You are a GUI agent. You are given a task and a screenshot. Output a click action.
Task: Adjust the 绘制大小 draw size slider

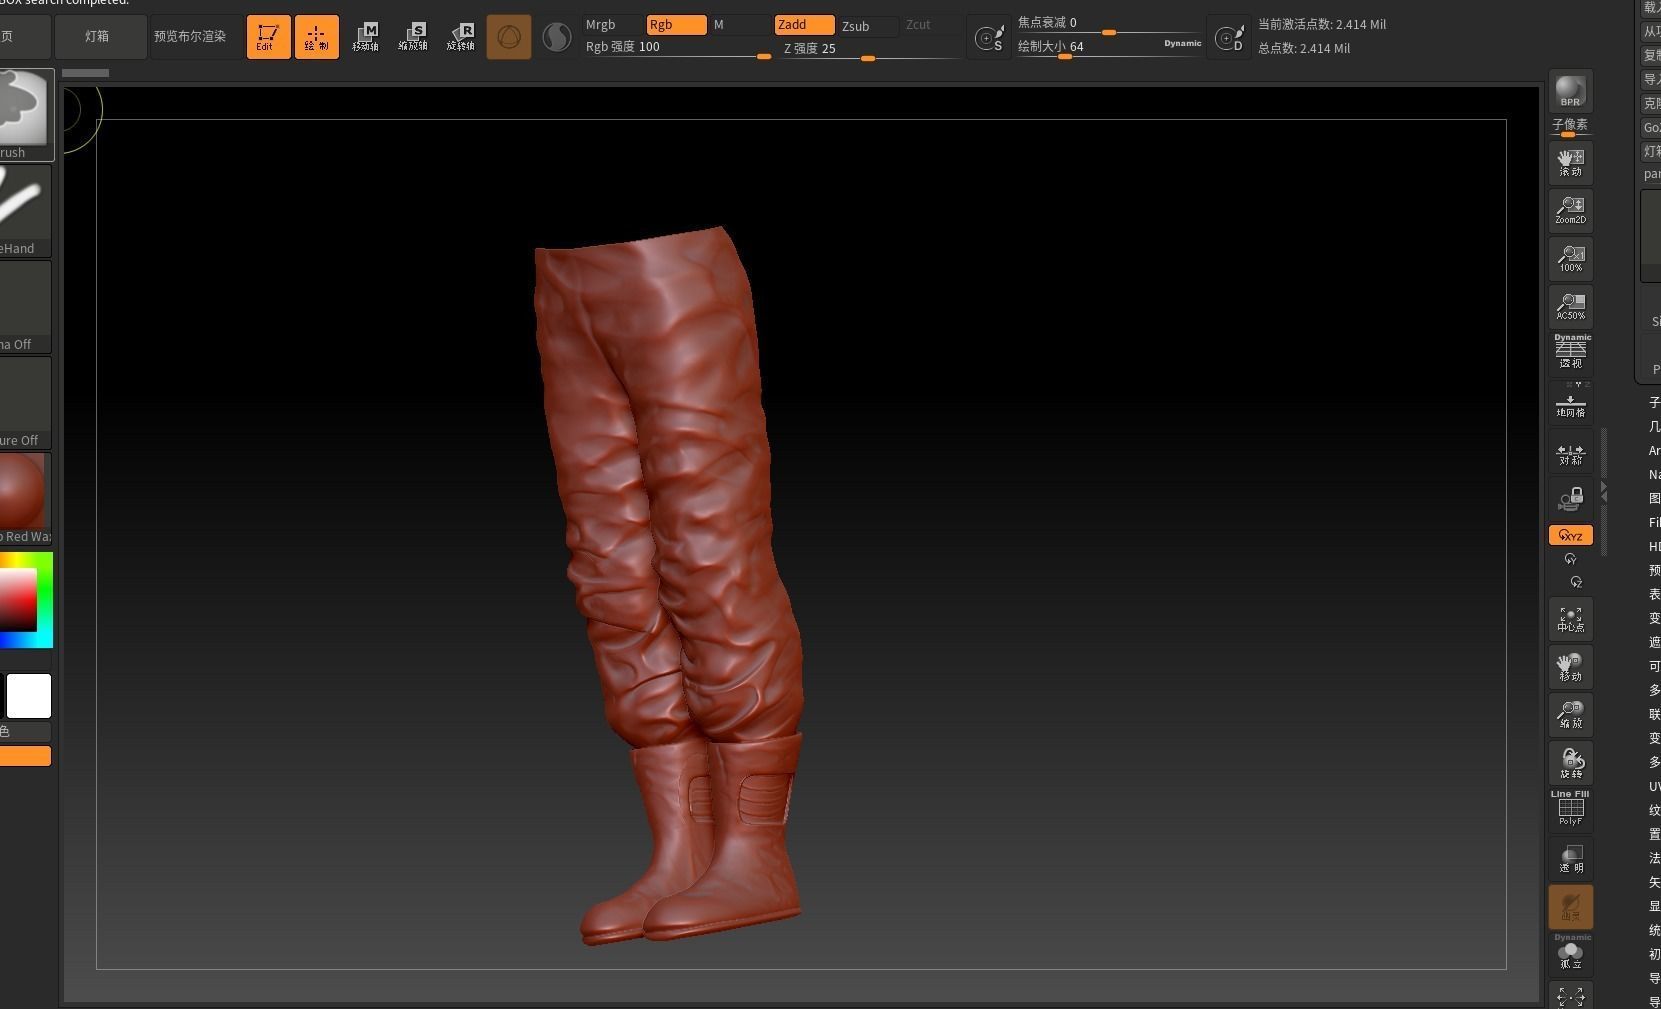[1087, 47]
